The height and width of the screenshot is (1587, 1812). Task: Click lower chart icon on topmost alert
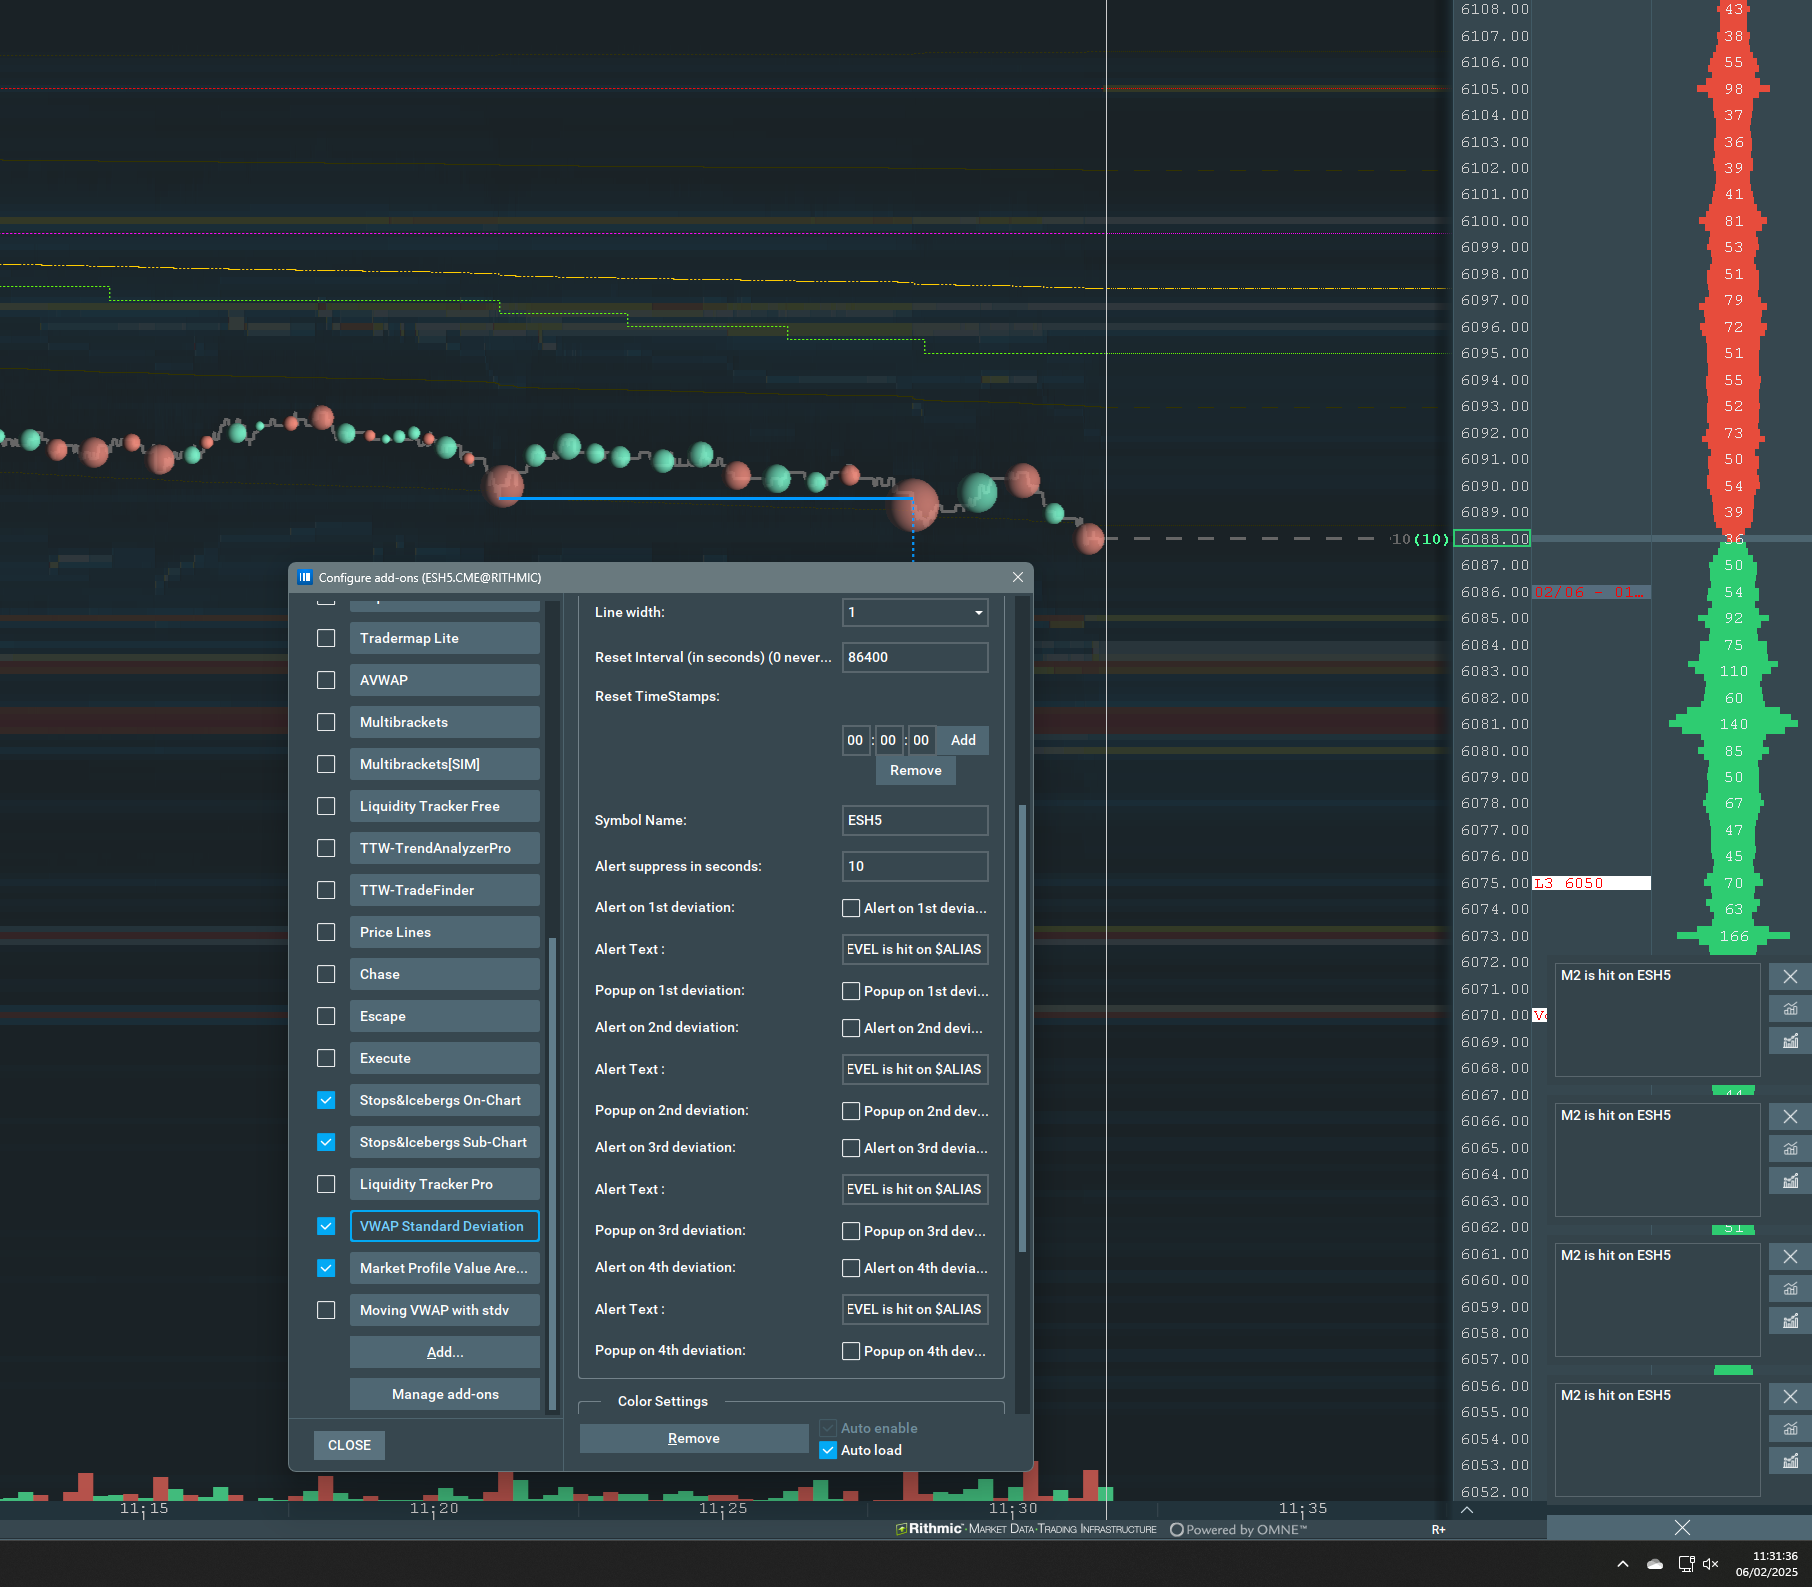tap(1790, 1041)
